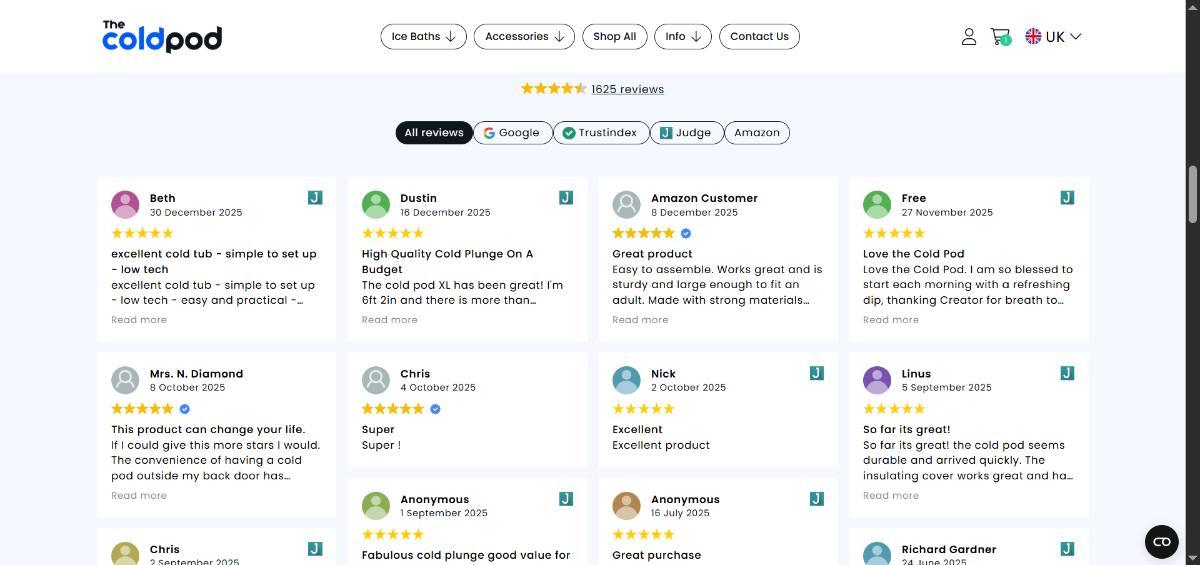Click The Cold Pod logo
The image size is (1200, 565).
click(162, 36)
